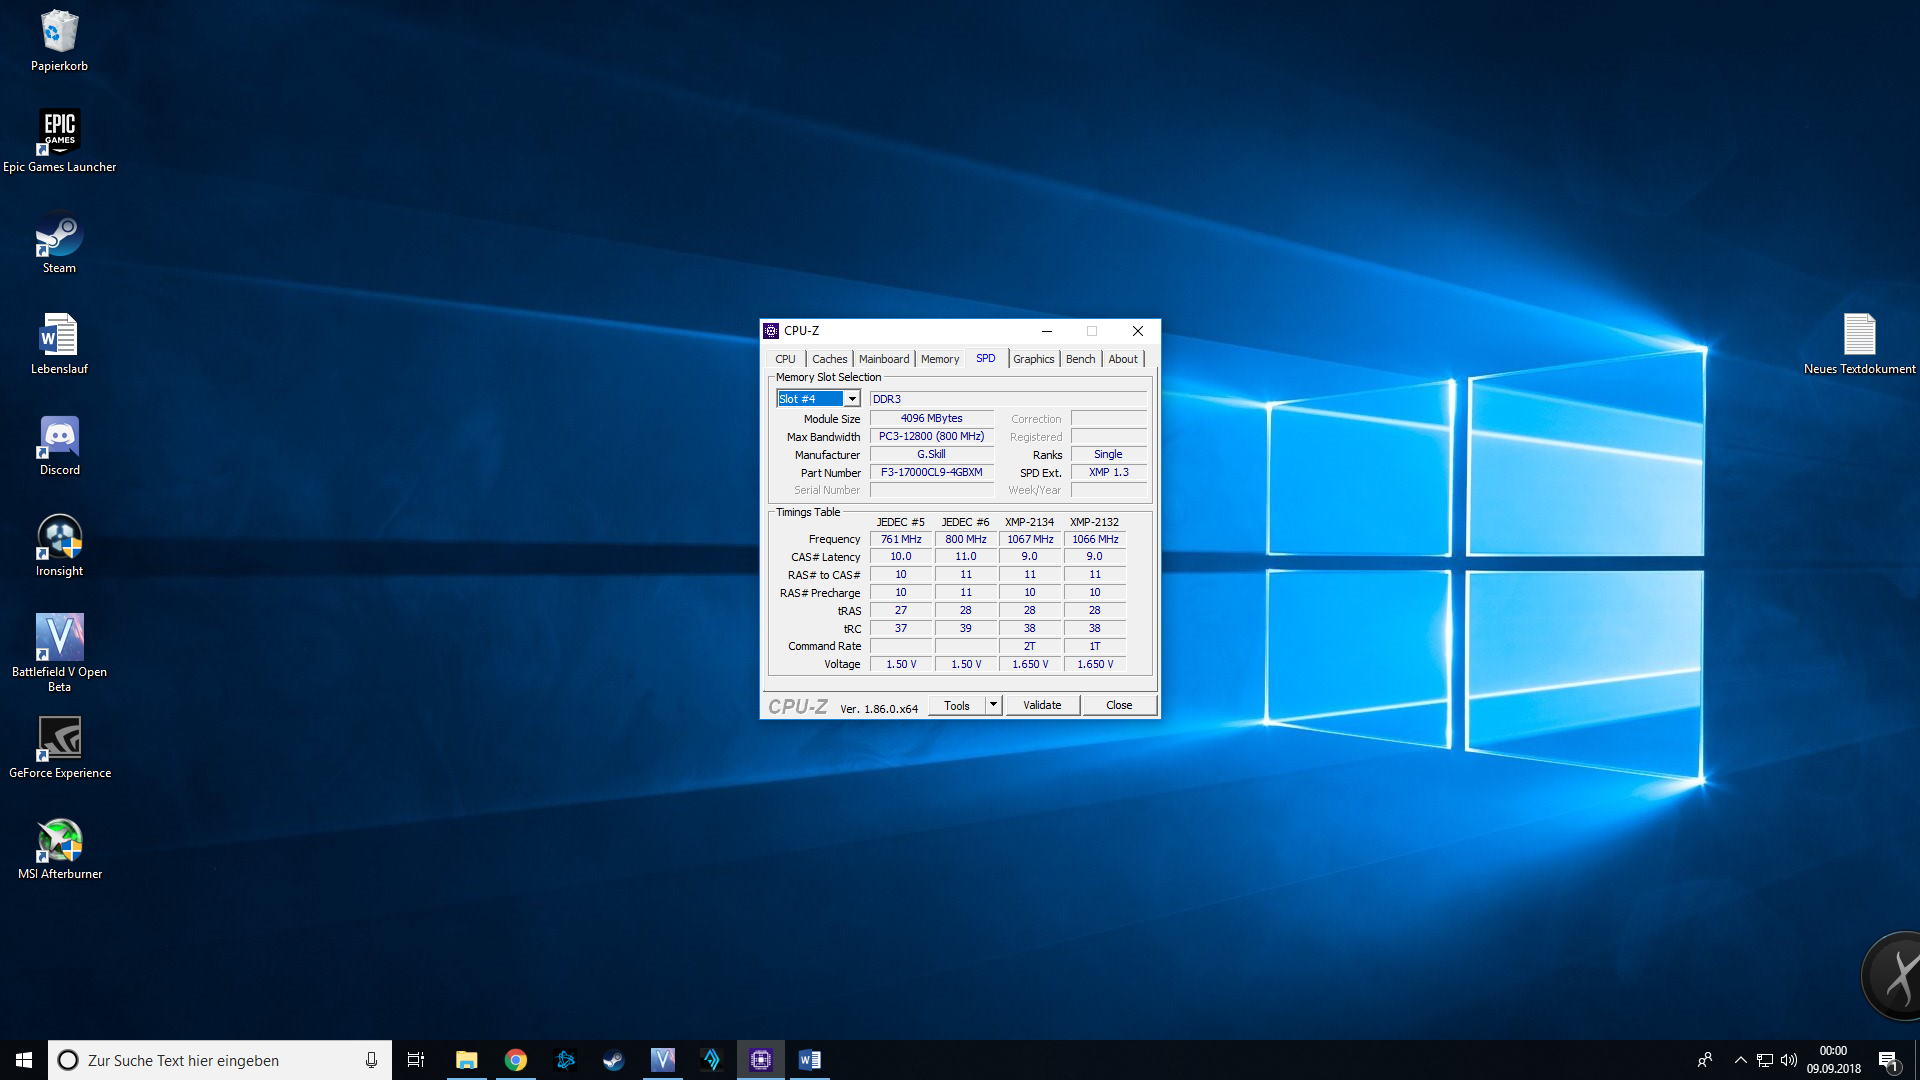Screen dimensions: 1920x1080
Task: Expand the Slot #4 memory slot dropdown
Action: 852,399
